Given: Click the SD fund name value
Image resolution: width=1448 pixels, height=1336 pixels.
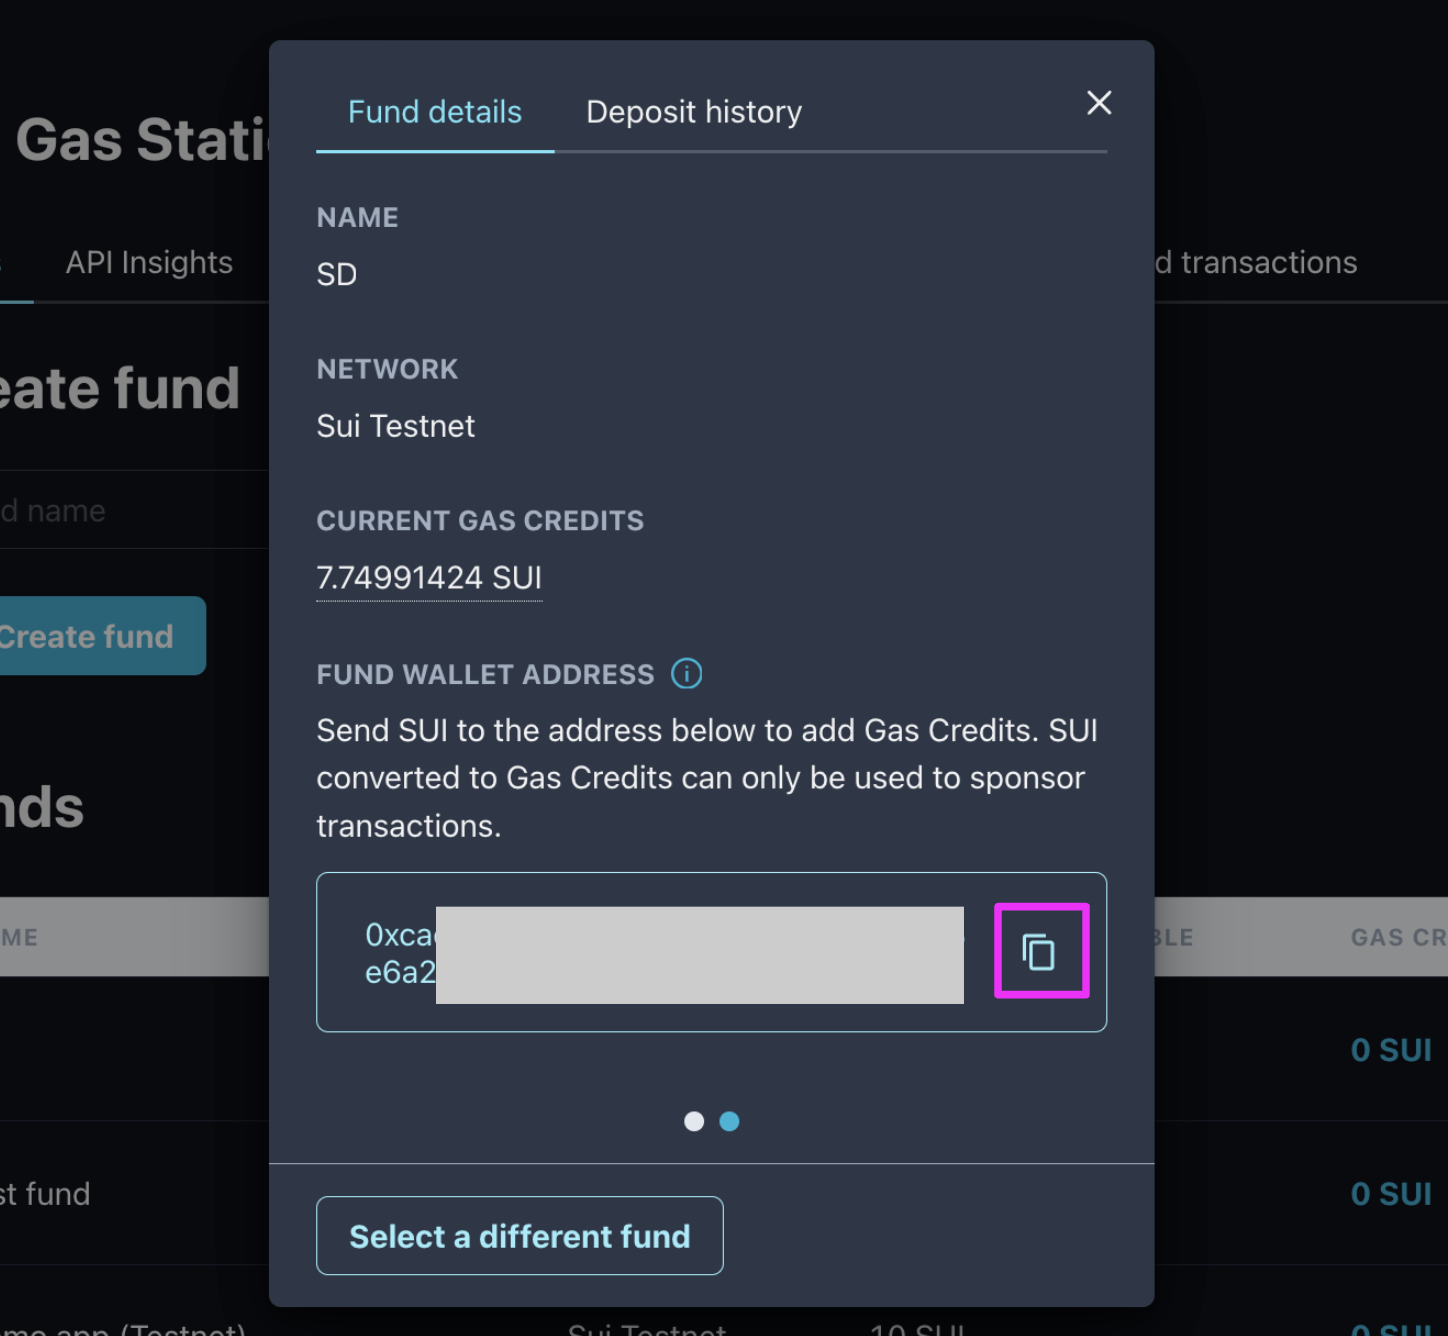Looking at the screenshot, I should [337, 274].
